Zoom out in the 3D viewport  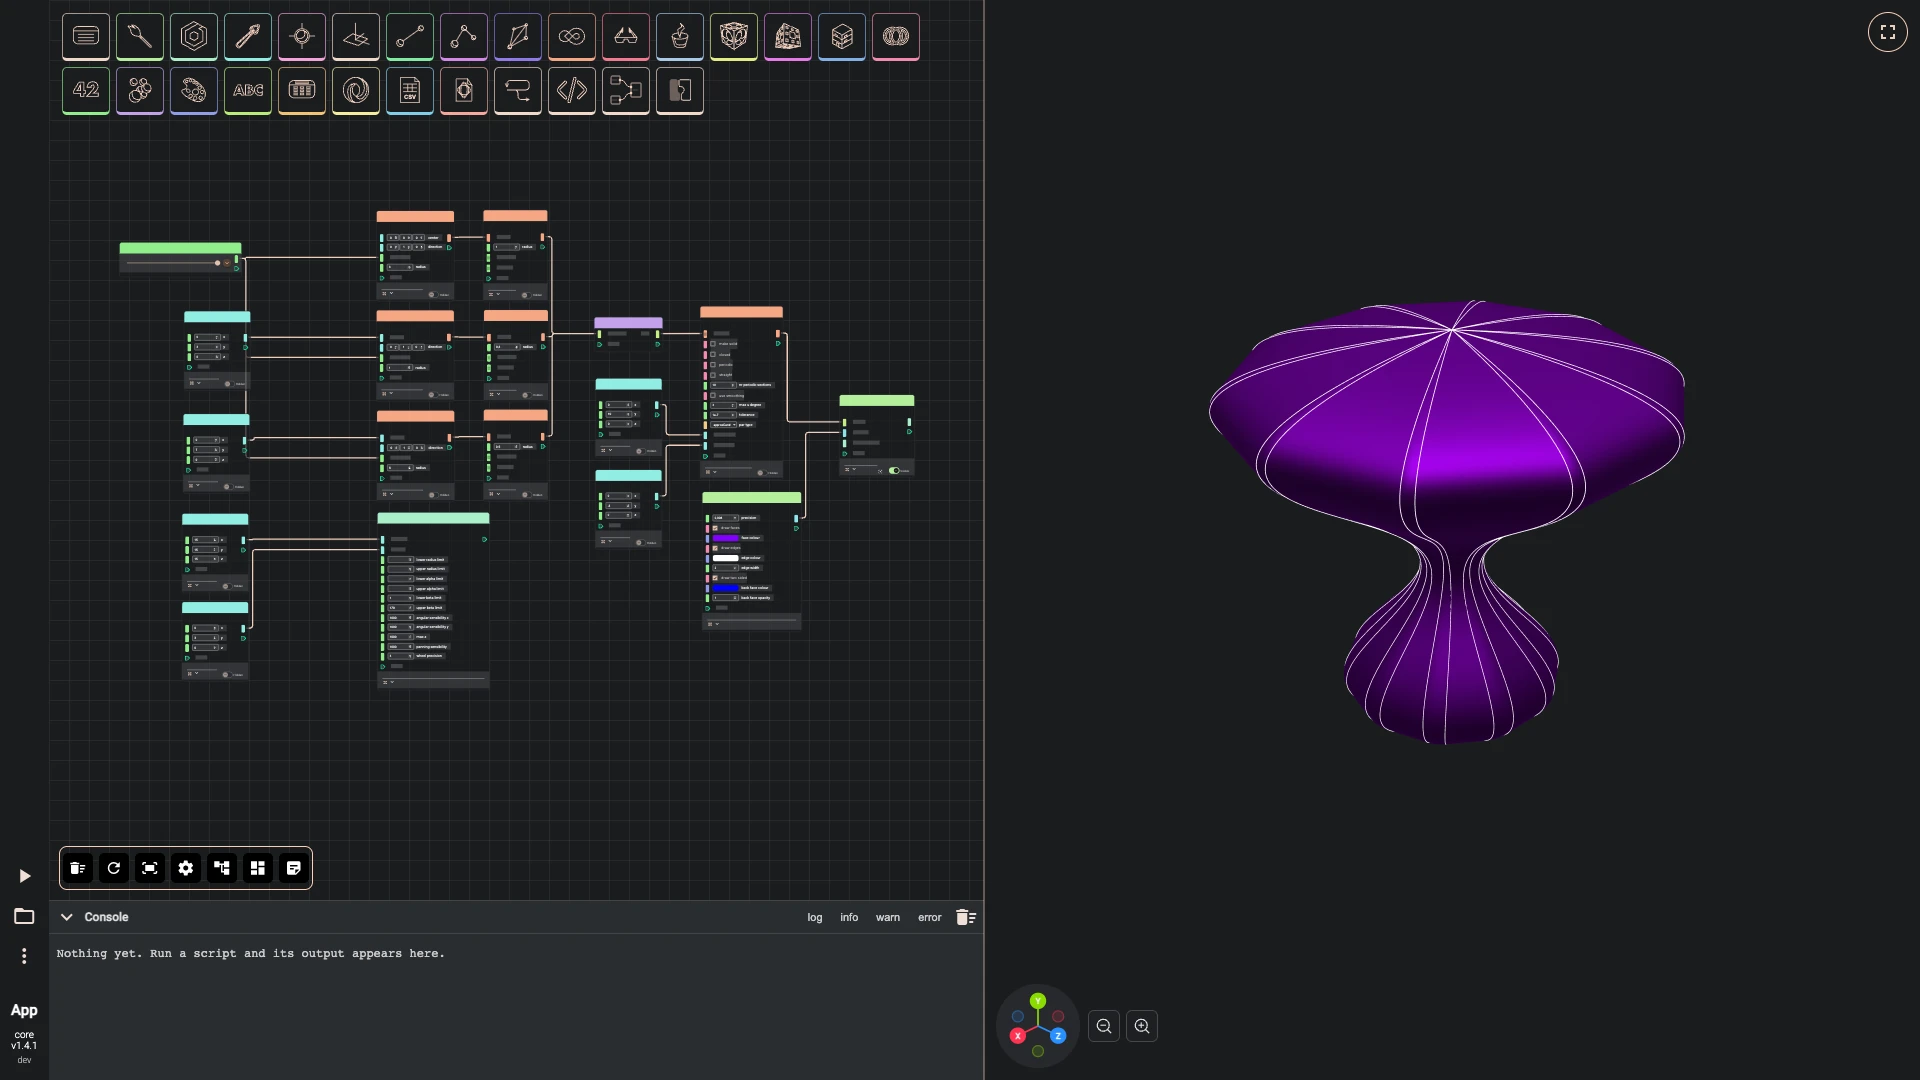pos(1104,1026)
